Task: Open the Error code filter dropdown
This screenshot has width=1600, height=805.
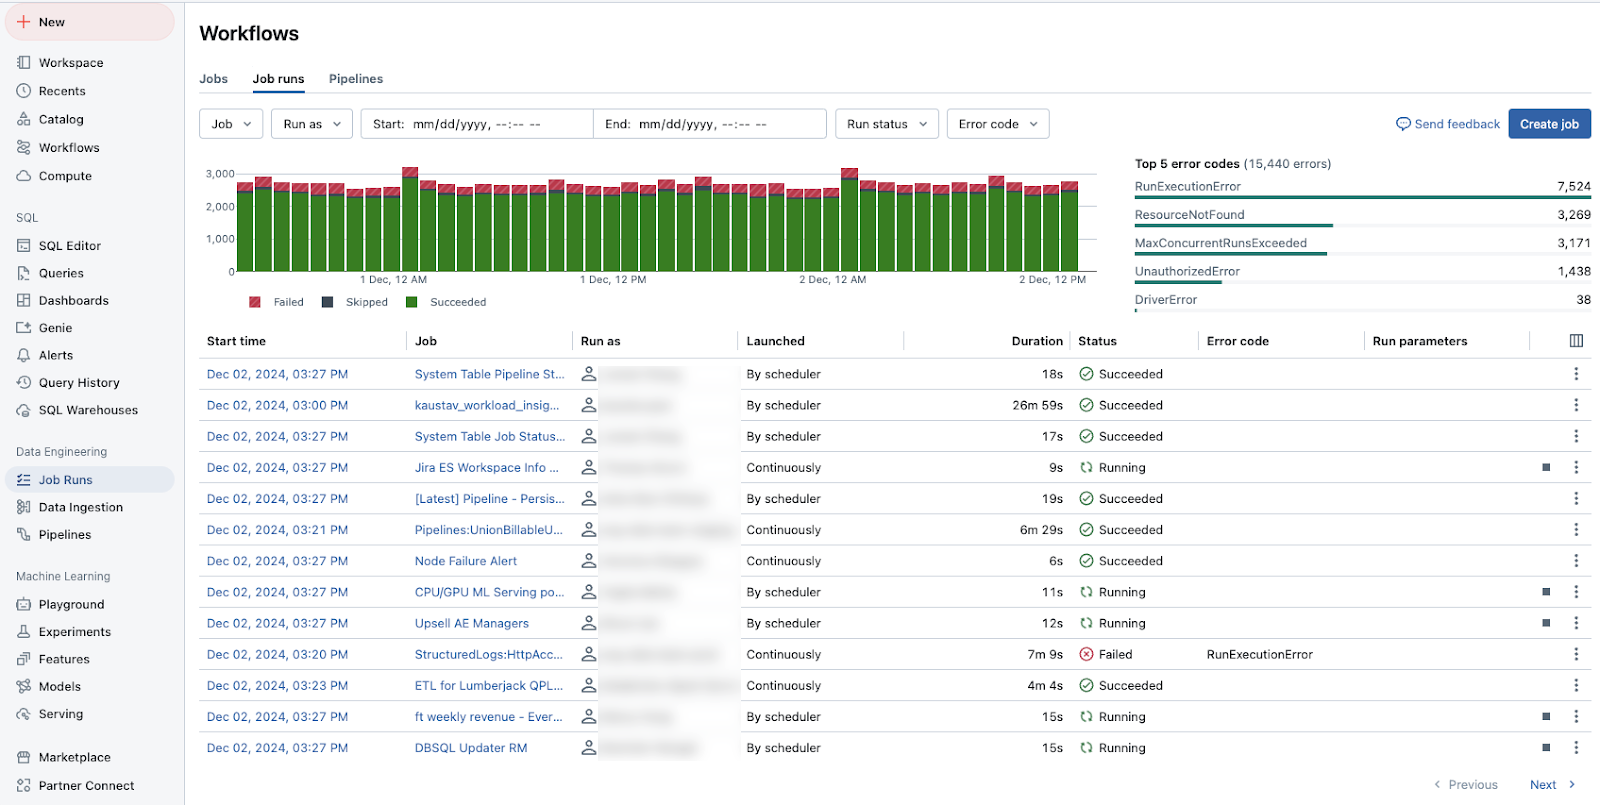Action: click(x=997, y=124)
